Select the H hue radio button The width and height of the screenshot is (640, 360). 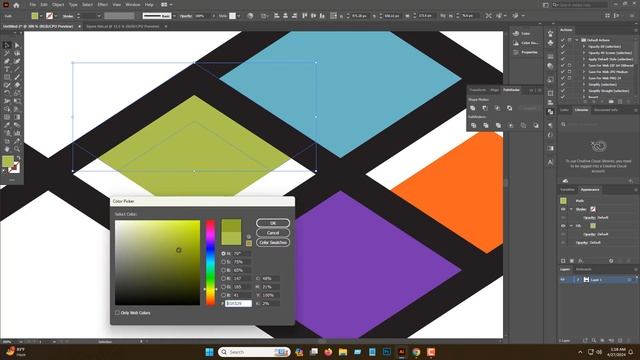(223, 253)
